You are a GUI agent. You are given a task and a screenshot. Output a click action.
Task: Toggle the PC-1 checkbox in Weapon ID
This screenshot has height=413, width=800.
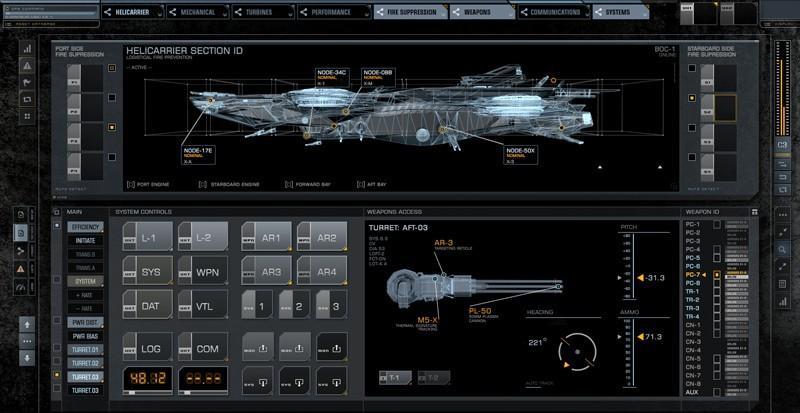pos(717,224)
